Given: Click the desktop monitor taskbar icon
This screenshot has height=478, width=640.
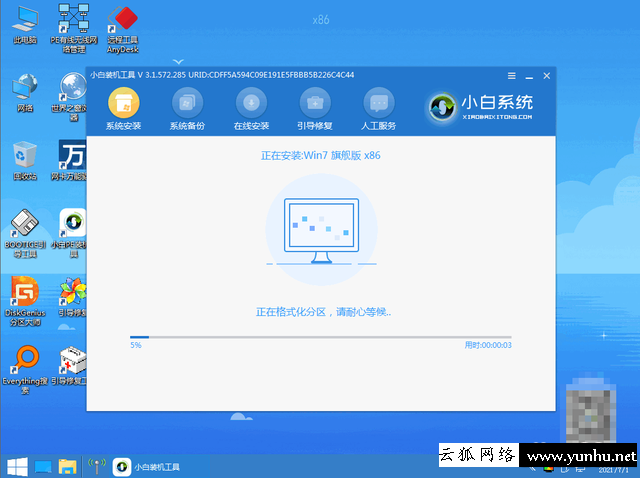Looking at the screenshot, I should click(x=43, y=467).
